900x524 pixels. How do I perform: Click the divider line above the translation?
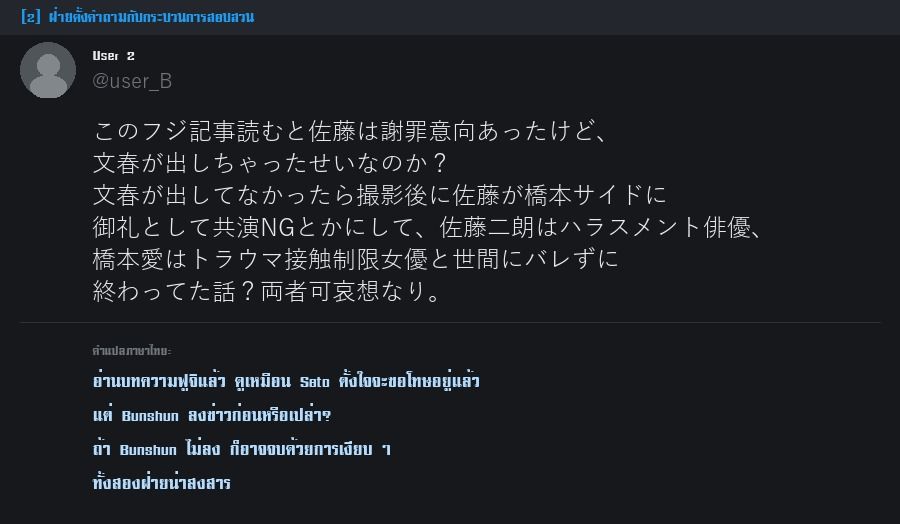450,323
